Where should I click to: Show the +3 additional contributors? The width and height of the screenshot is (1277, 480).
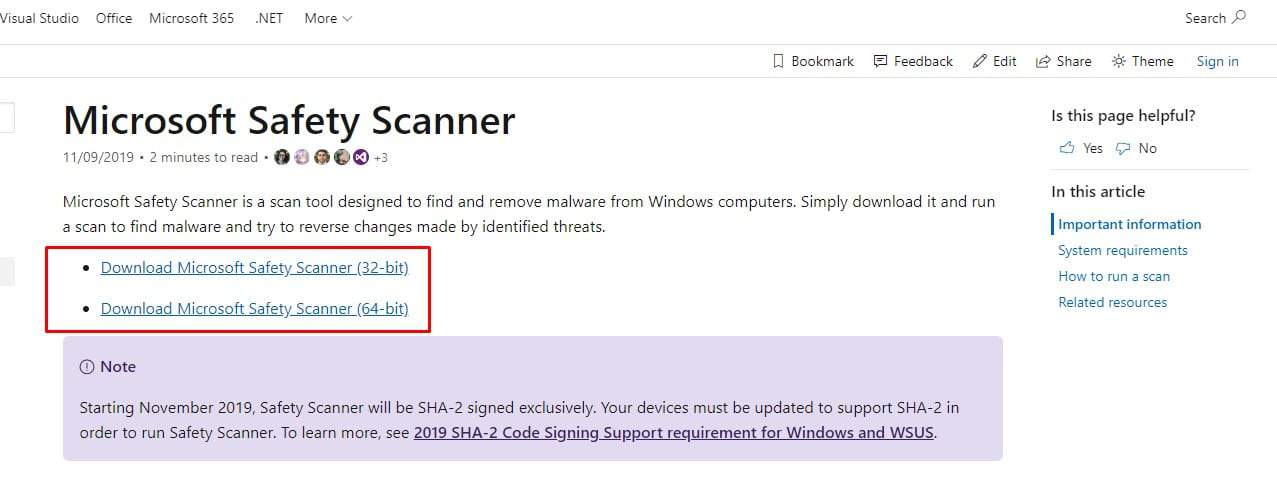380,157
